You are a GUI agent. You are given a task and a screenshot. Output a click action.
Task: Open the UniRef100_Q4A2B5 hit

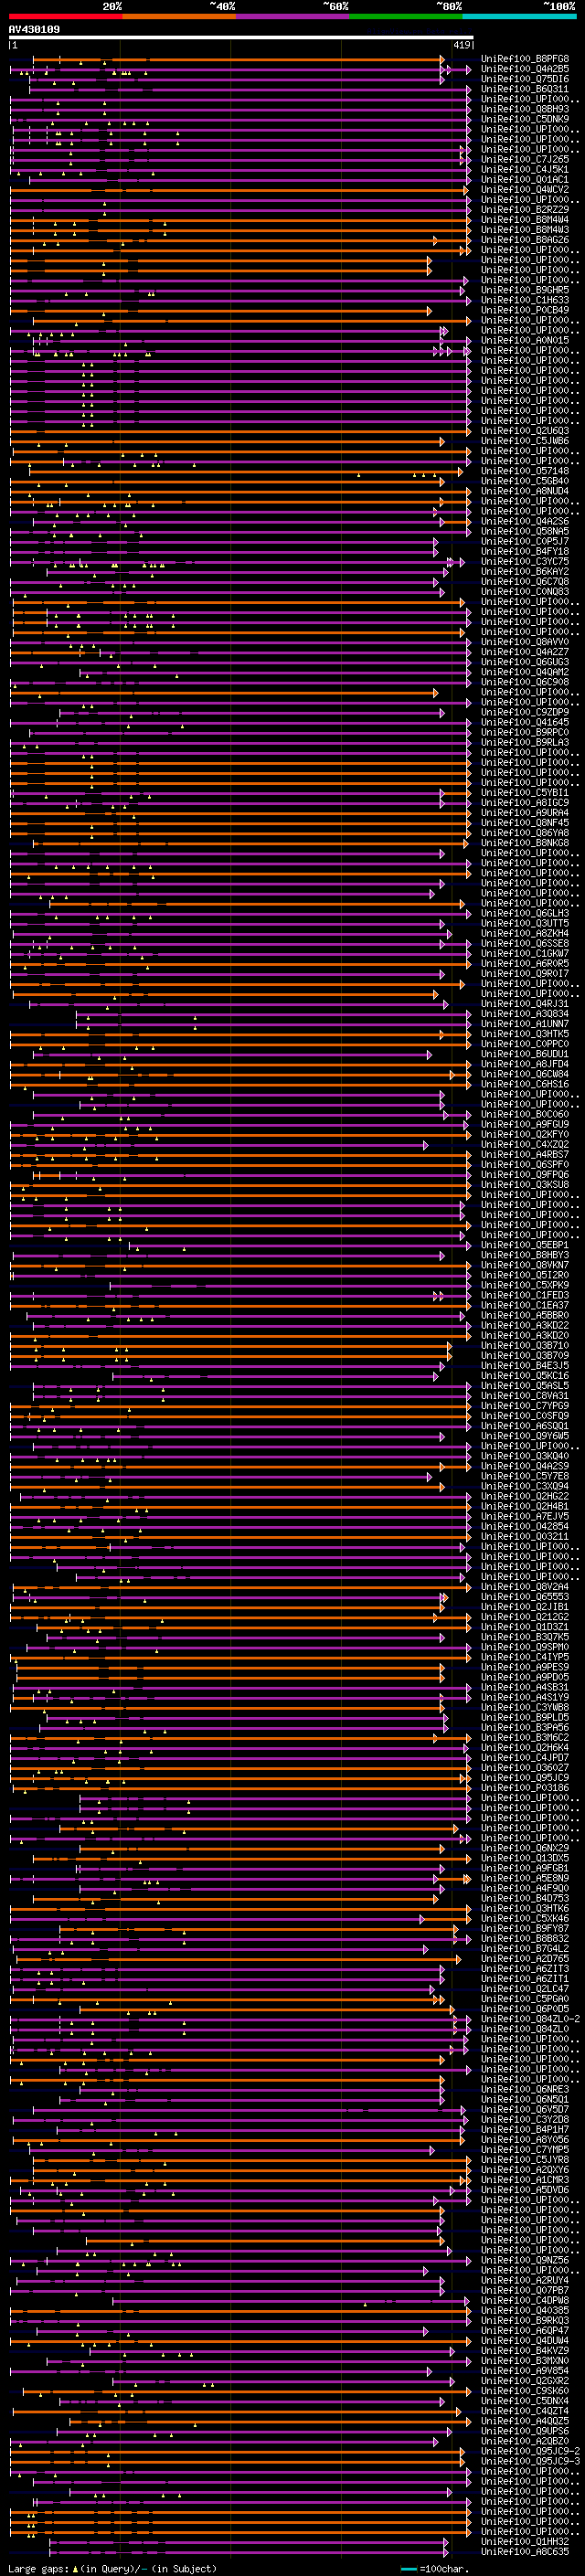[x=525, y=69]
